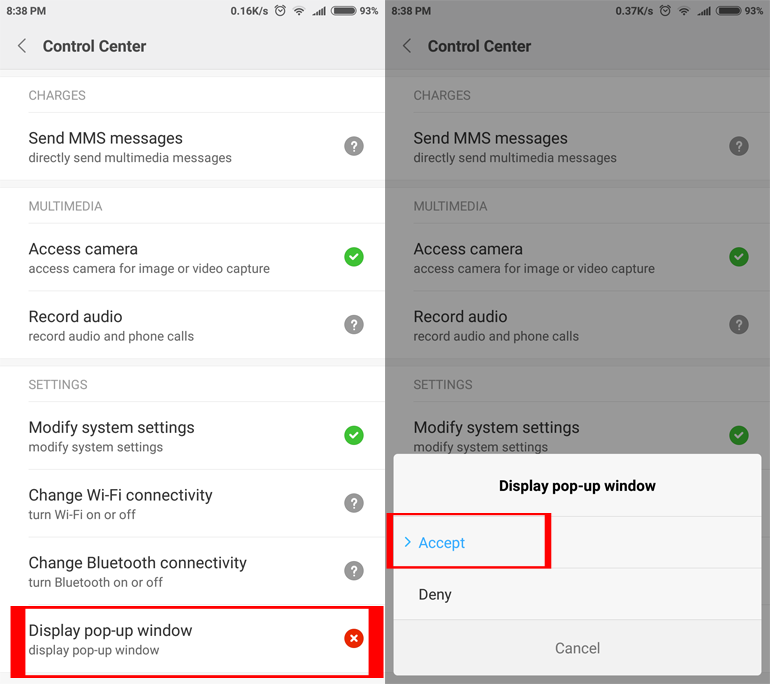Tap back arrow in left Control Center header

(22, 46)
